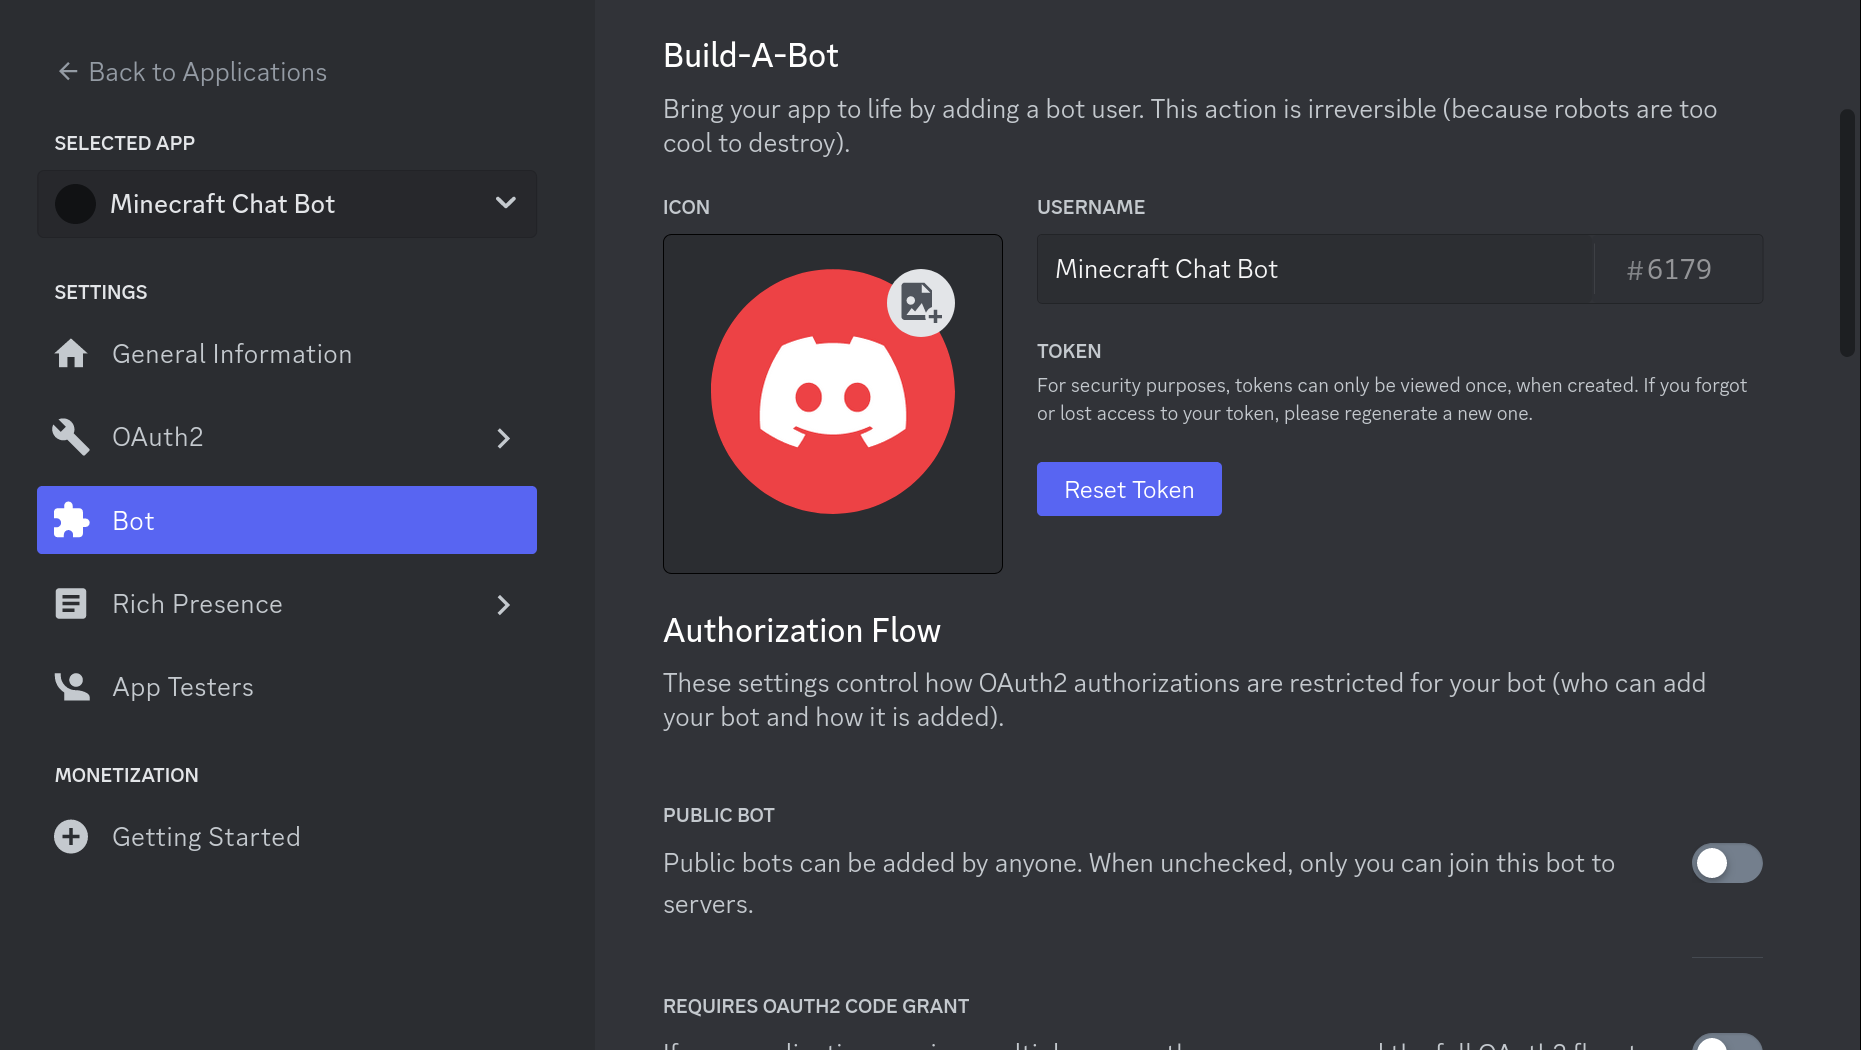Select the puzzle piece icon for Bot settings
This screenshot has width=1875, height=1059.
[71, 520]
